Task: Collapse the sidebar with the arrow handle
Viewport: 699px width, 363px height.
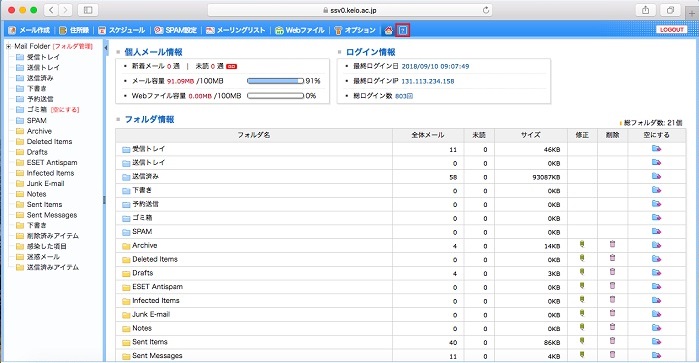Action: pos(106,47)
